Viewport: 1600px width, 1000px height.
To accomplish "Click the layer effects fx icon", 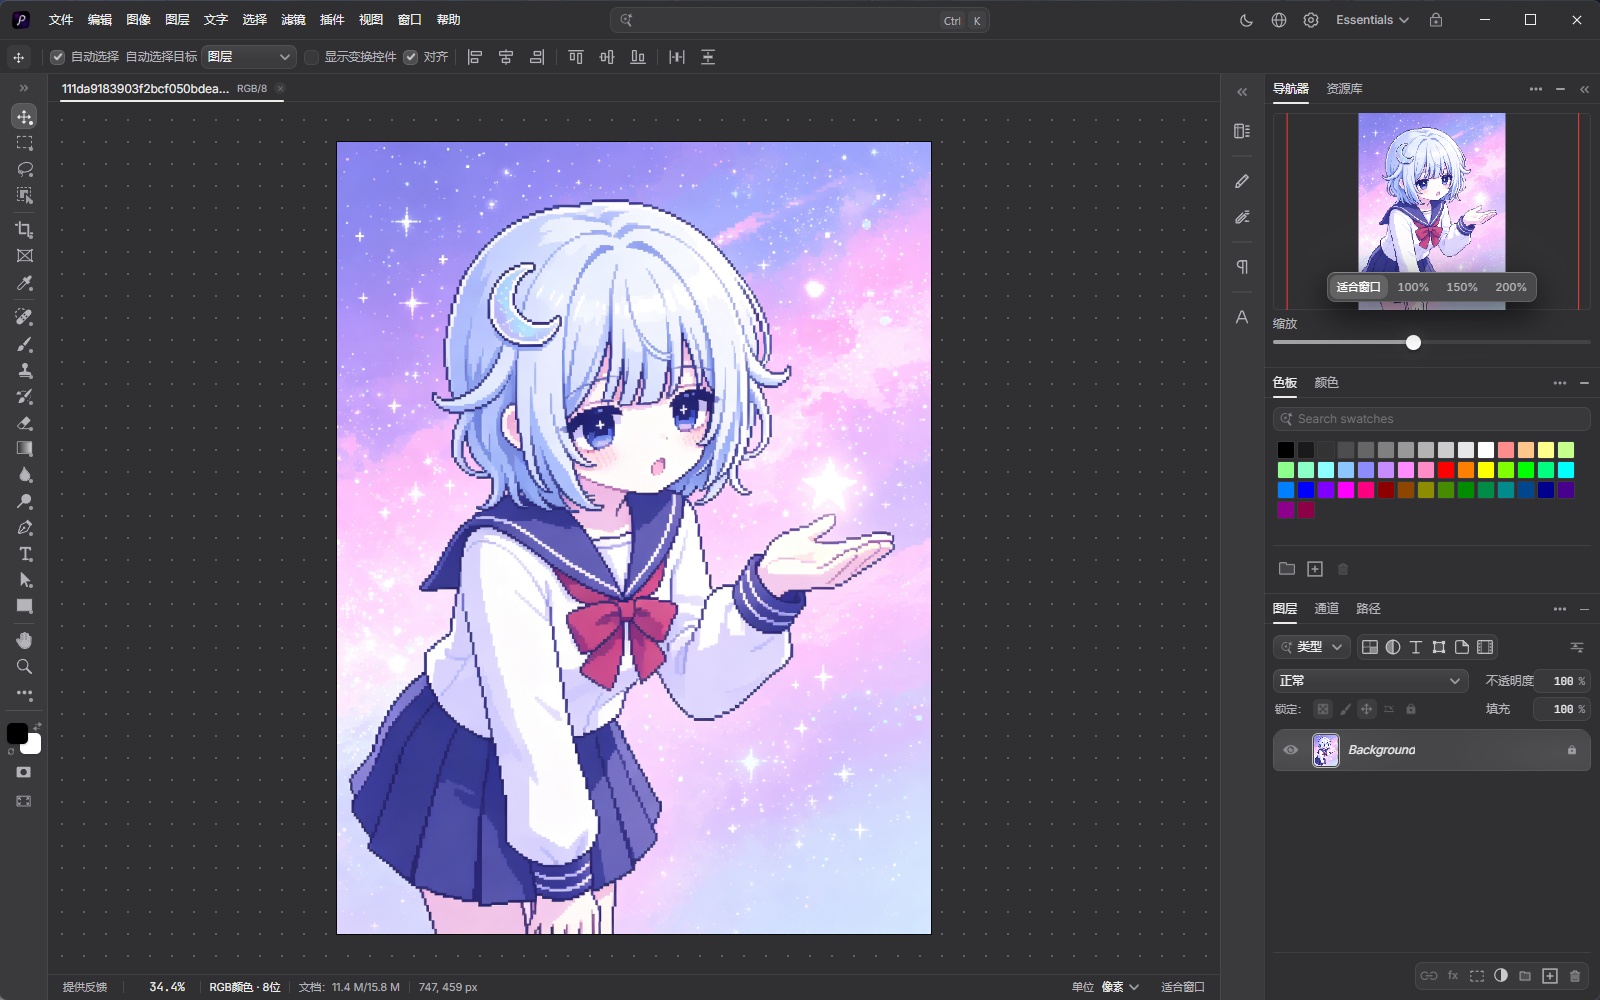I will pyautogui.click(x=1453, y=976).
